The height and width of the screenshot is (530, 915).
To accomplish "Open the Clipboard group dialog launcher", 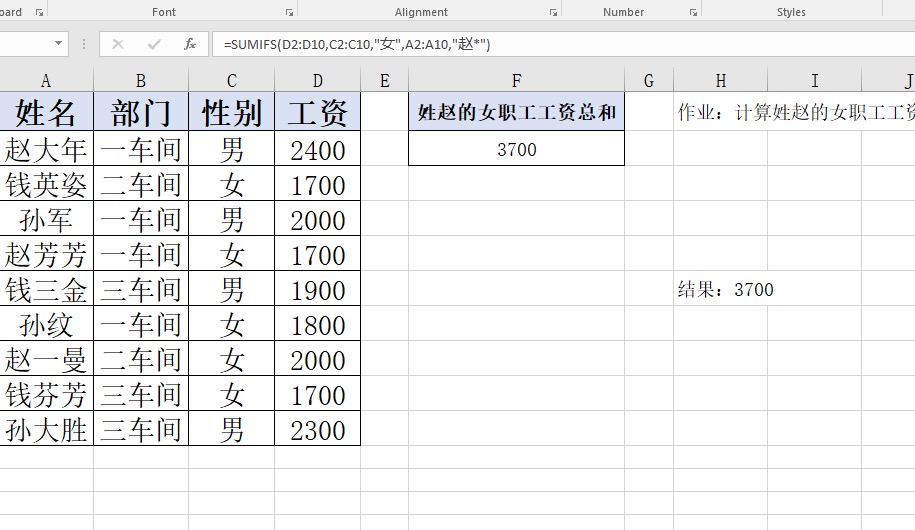I will click(39, 12).
